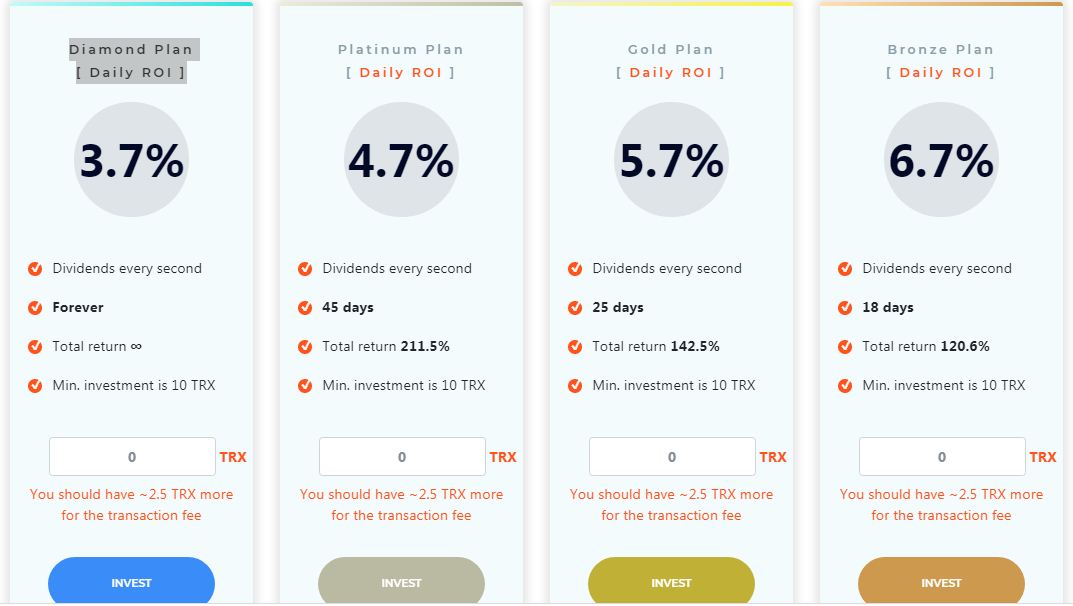
Task: Click the gold-colored INVEST button
Action: click(x=671, y=581)
